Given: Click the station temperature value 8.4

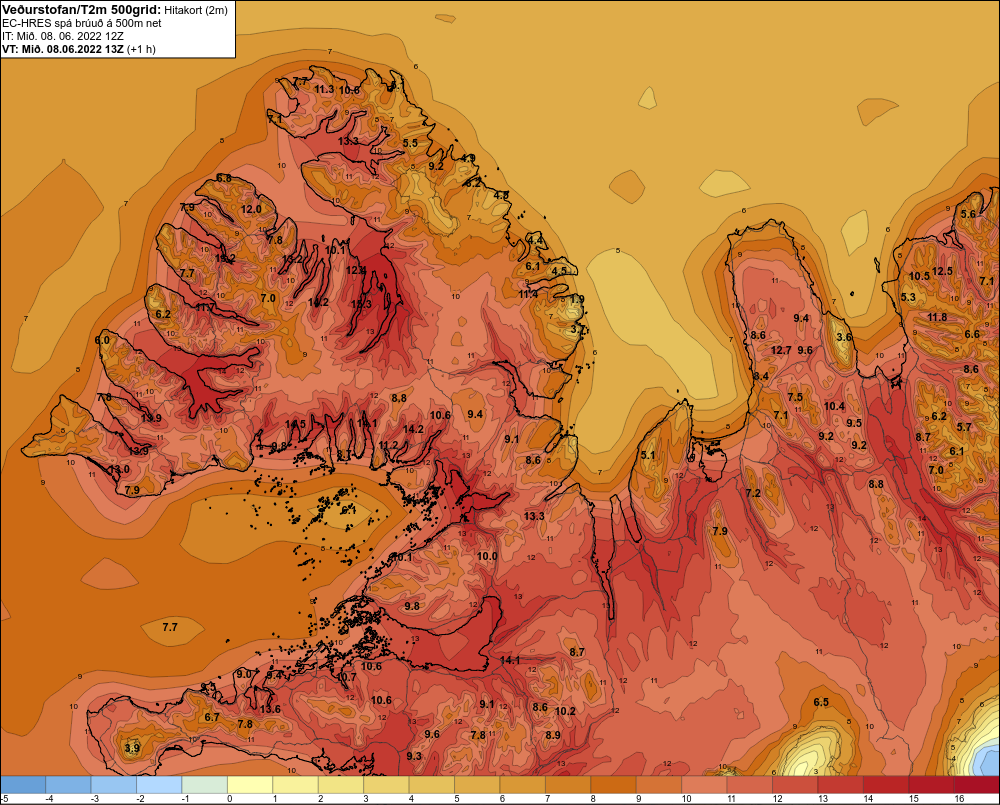Looking at the screenshot, I should (x=761, y=376).
